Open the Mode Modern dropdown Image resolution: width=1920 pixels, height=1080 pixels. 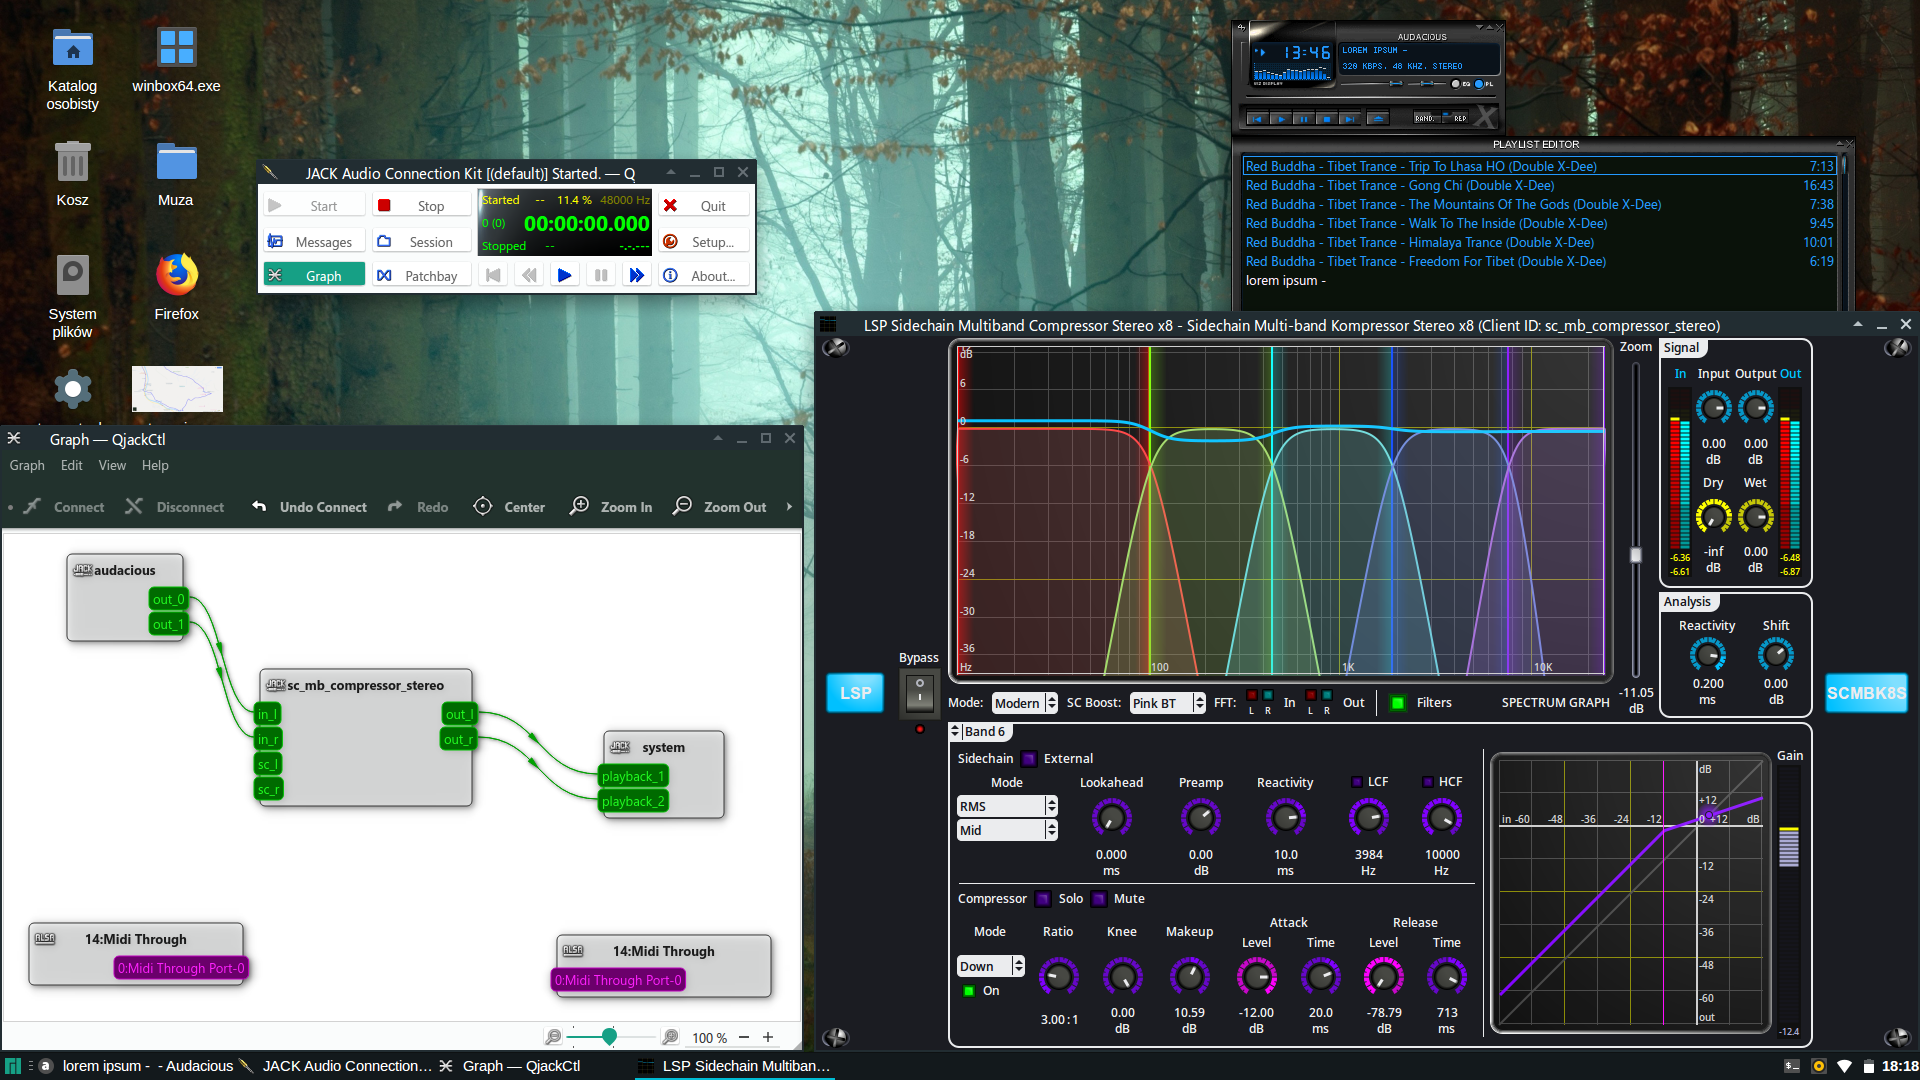click(x=1024, y=703)
